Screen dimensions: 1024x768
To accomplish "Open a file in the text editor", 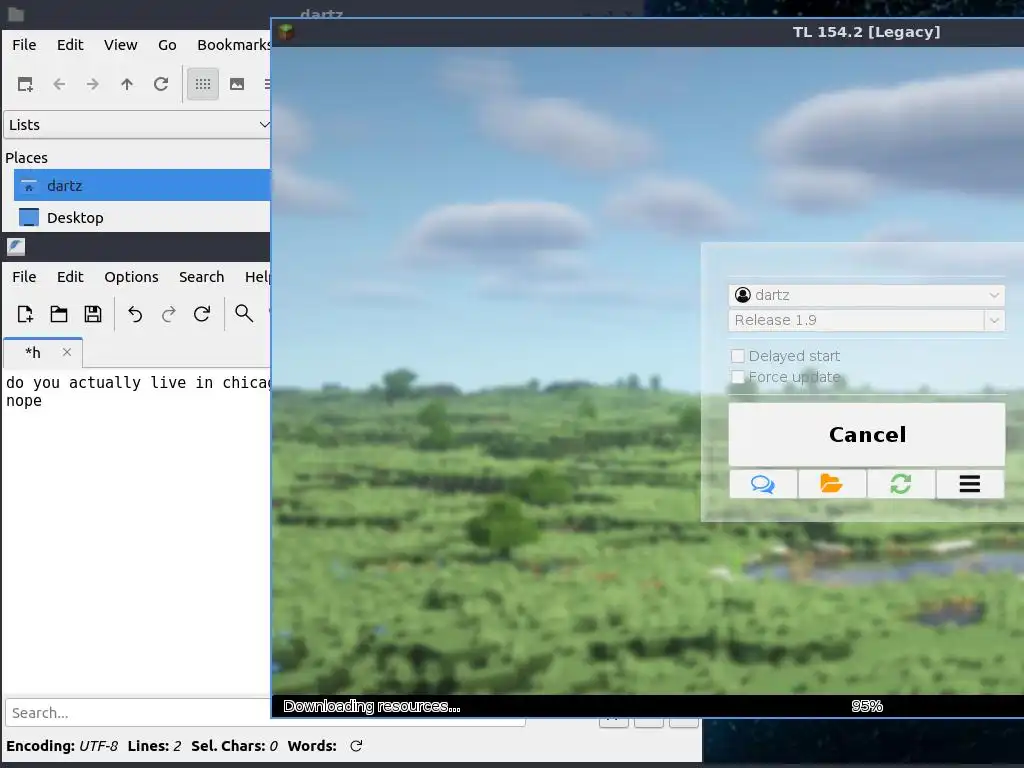I will (59, 314).
